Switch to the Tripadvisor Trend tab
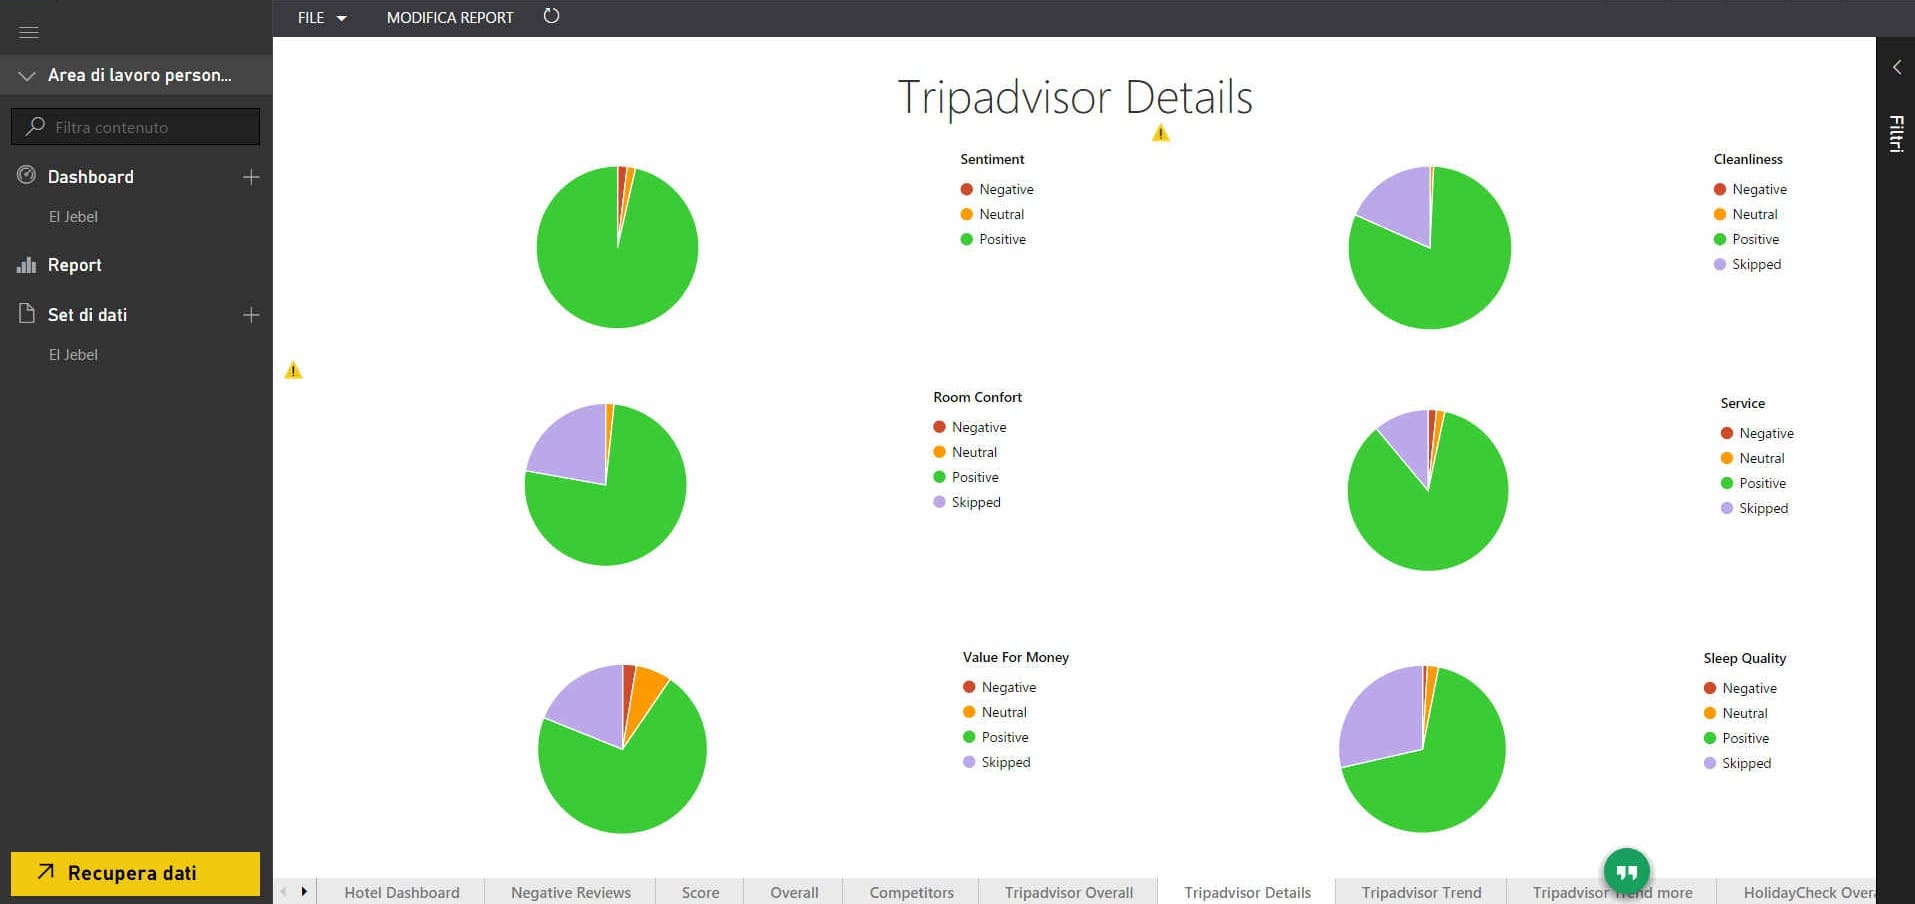The image size is (1915, 904). tap(1421, 892)
